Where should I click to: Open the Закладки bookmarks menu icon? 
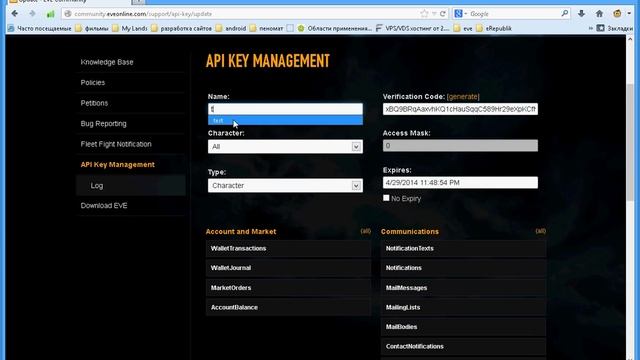pos(600,28)
